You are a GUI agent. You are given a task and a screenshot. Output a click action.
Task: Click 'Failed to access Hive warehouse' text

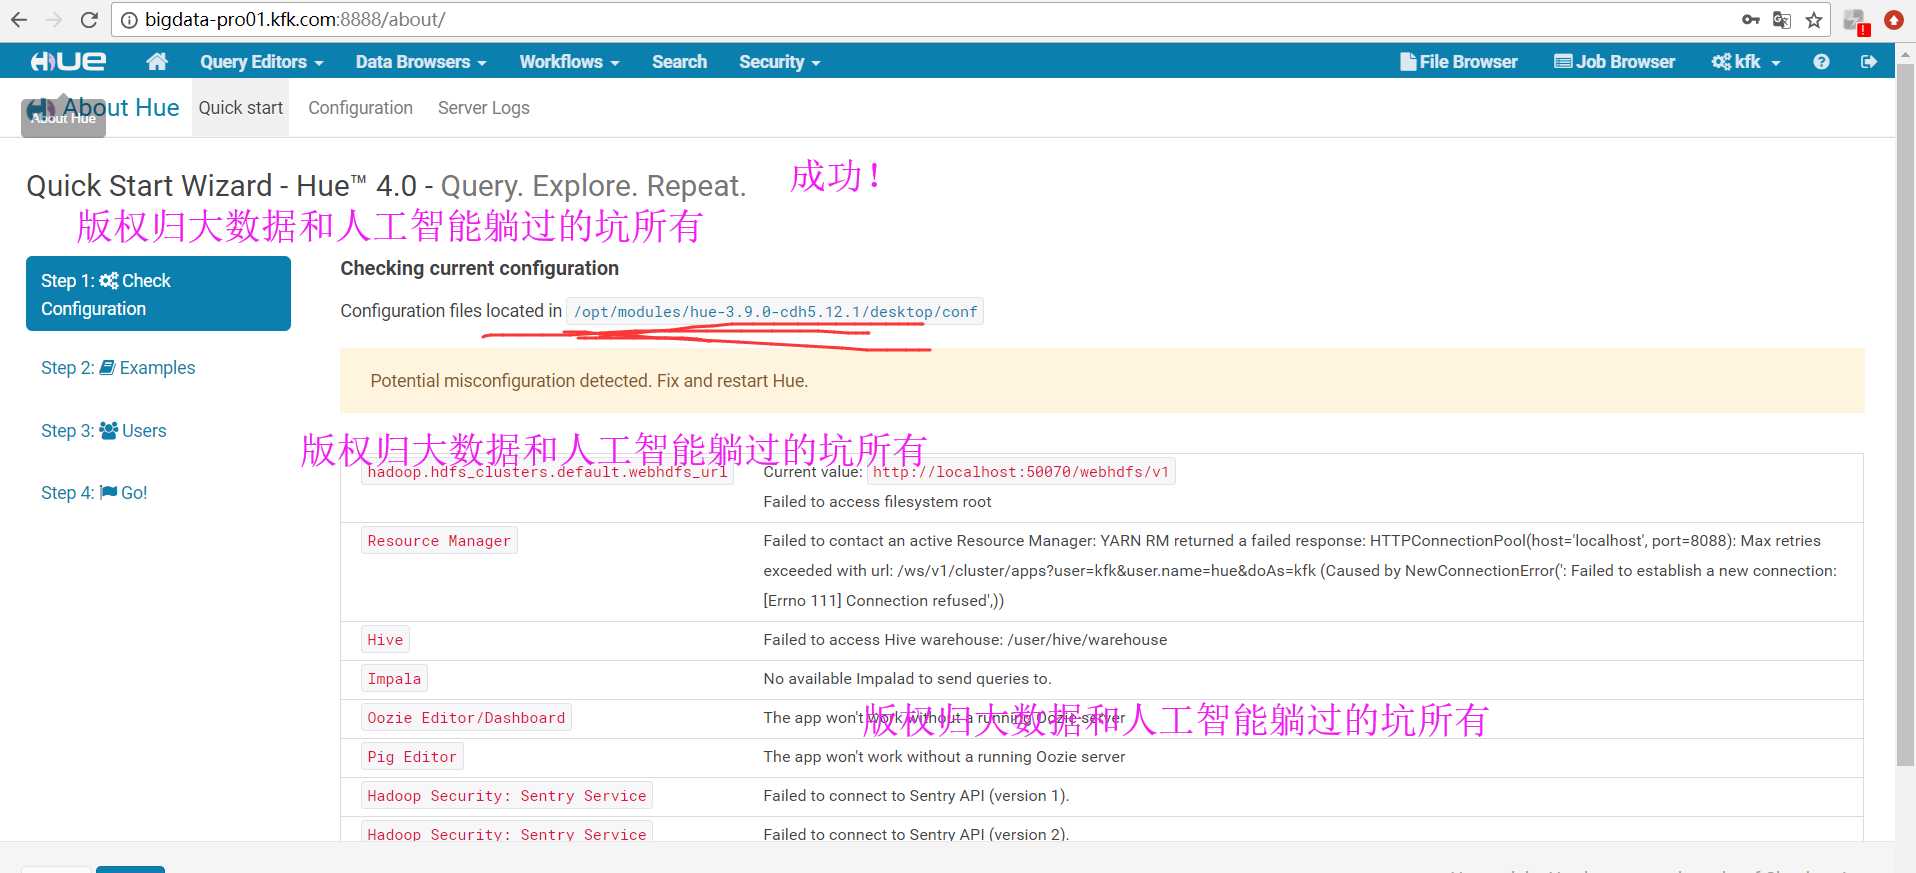[x=965, y=640]
